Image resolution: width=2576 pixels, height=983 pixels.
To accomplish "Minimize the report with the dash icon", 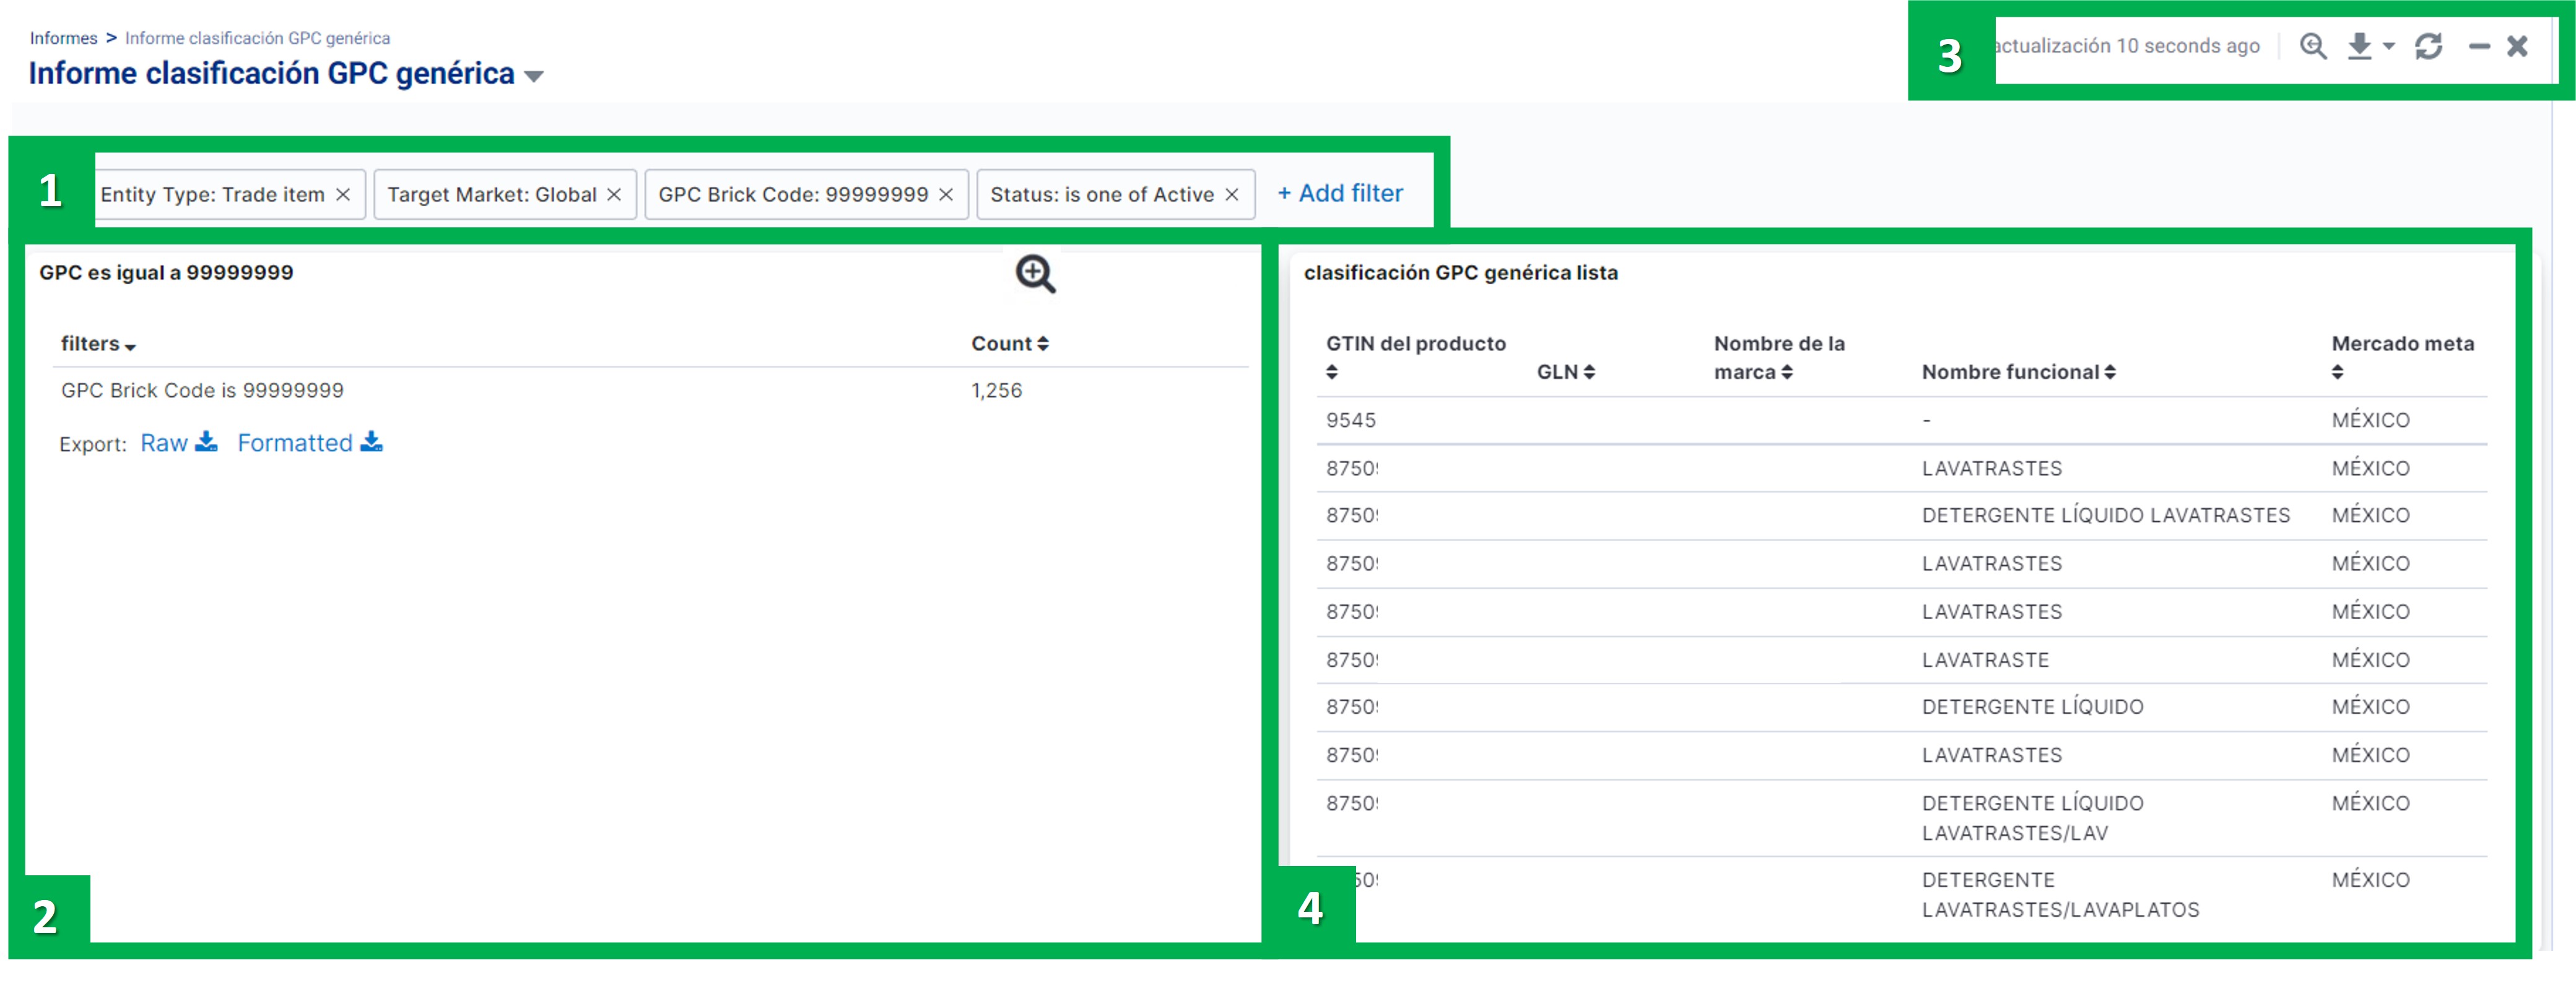I will [x=2479, y=46].
